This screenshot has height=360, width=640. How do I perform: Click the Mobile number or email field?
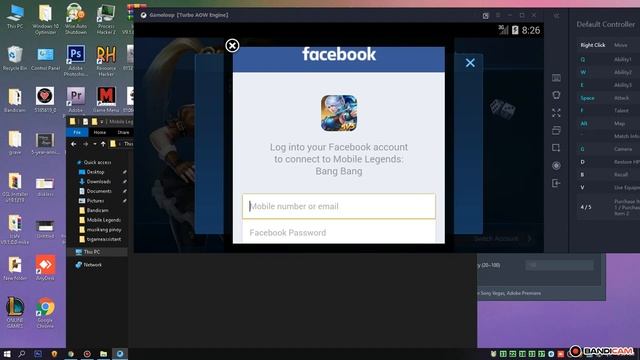point(339,206)
